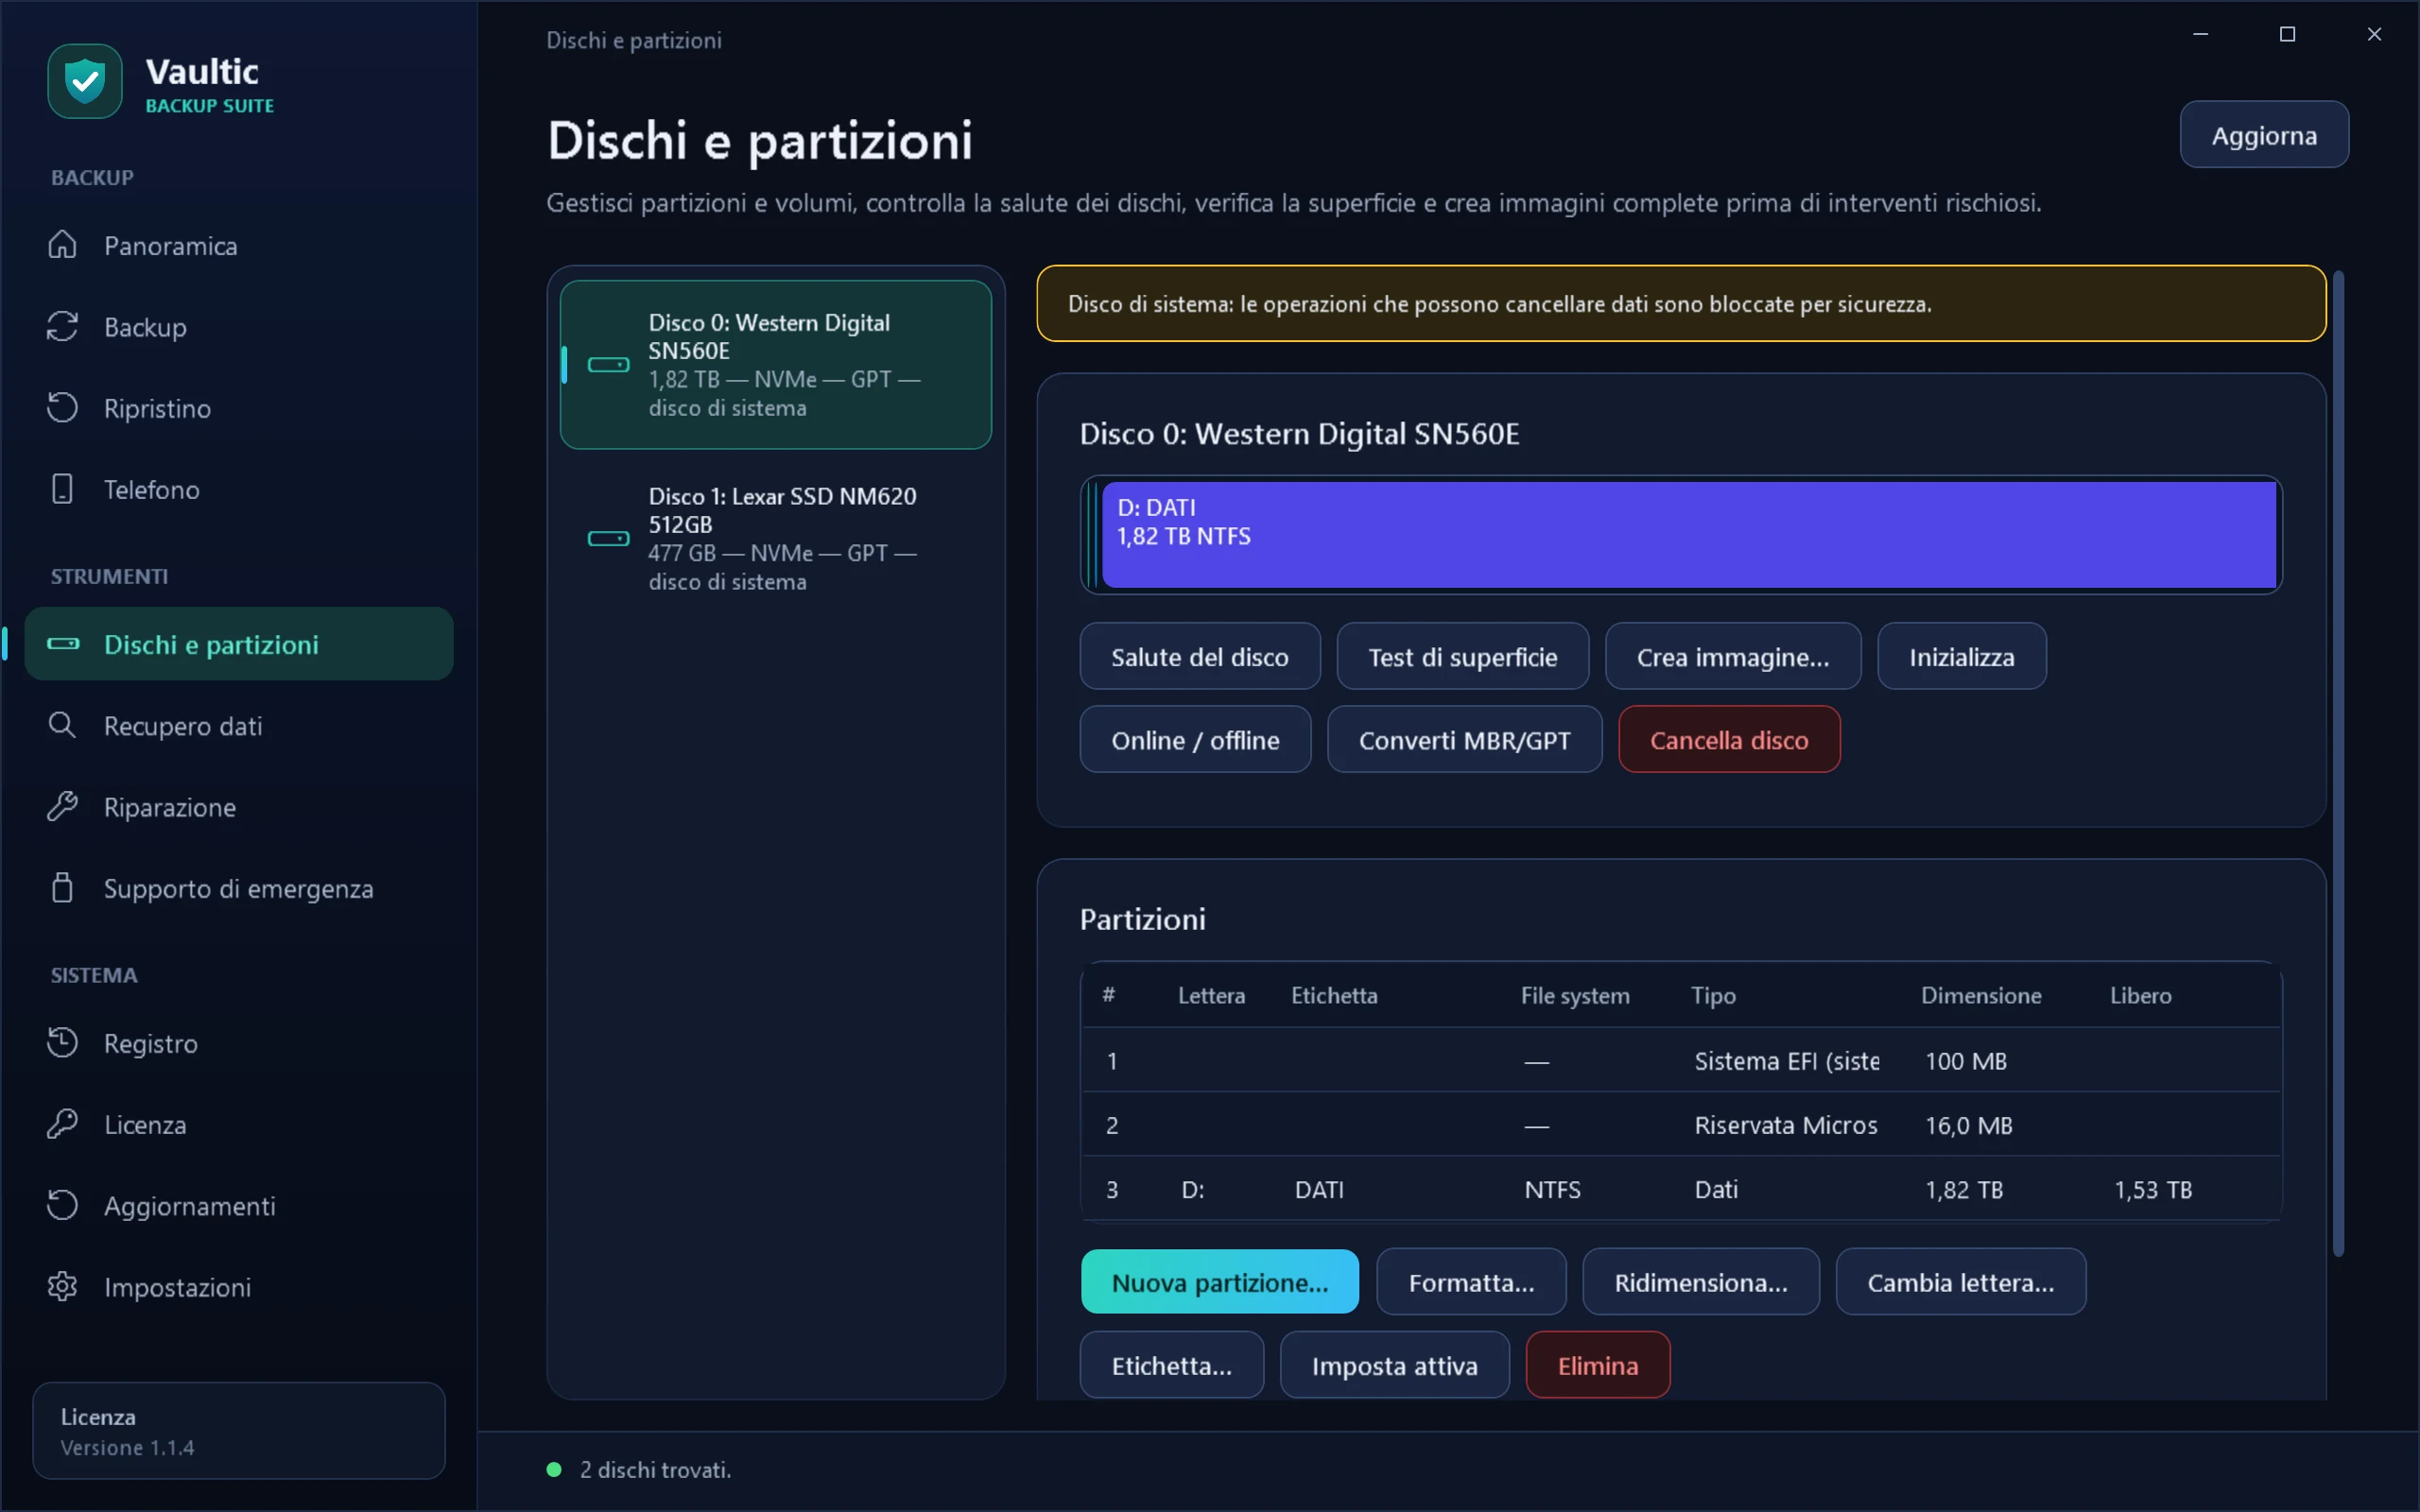Click the Supporto di emergenza USB icon

coord(62,888)
